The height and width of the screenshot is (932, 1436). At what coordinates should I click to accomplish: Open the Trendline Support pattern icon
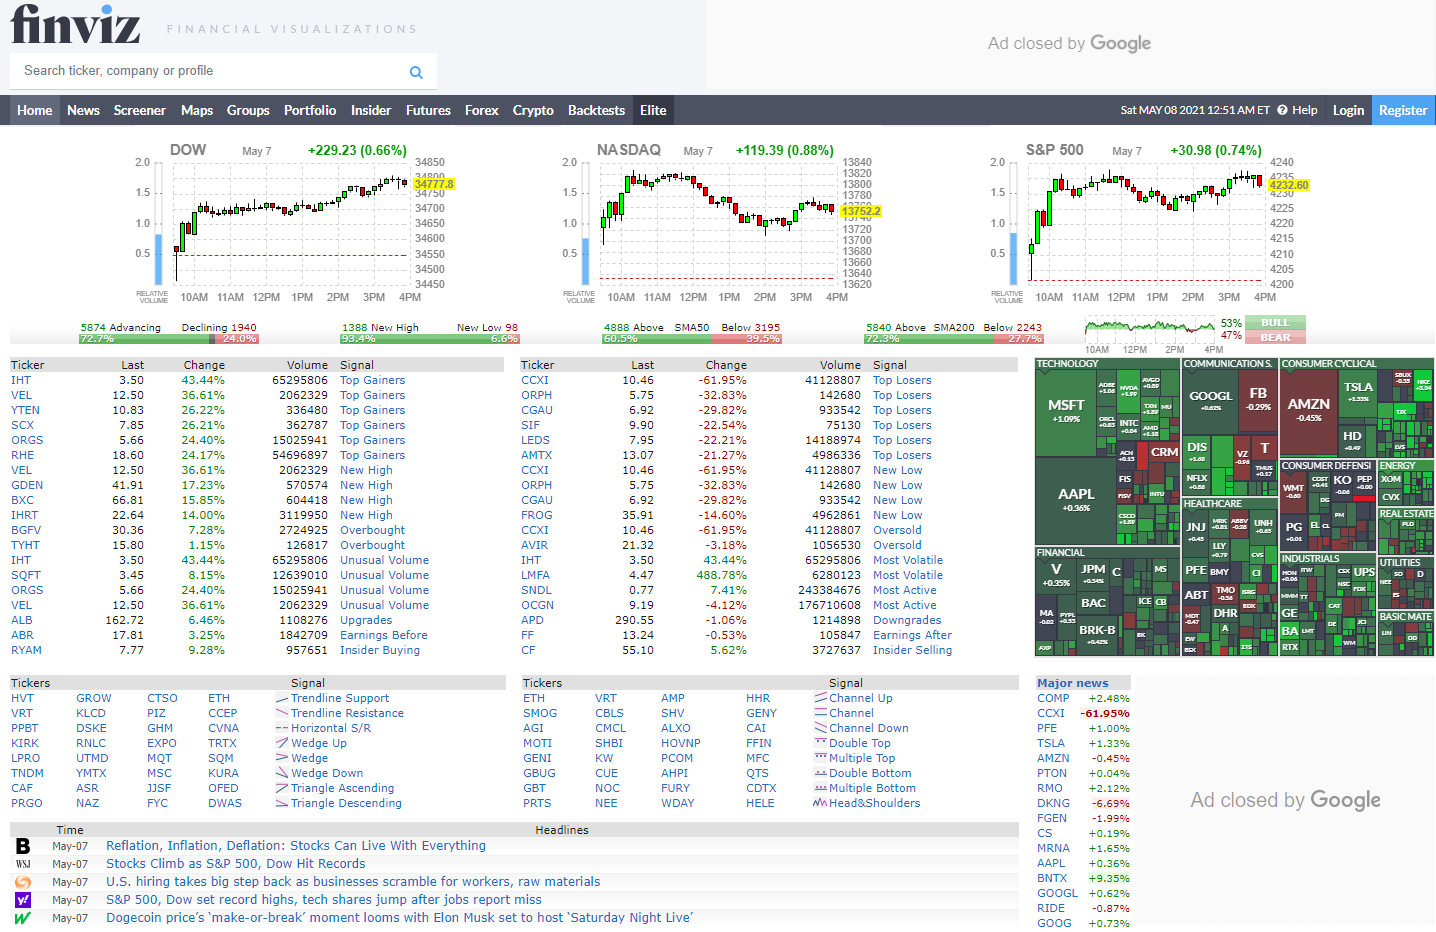282,698
